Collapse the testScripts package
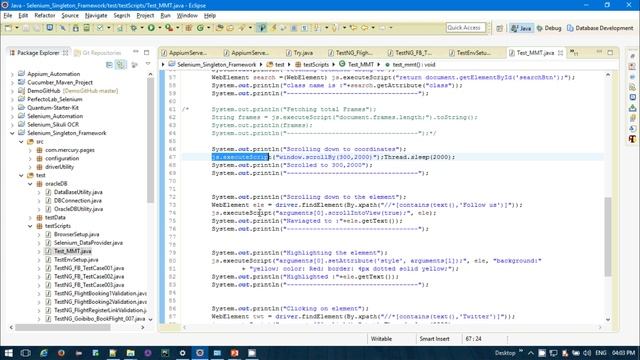This screenshot has width=640, height=360. [30, 226]
